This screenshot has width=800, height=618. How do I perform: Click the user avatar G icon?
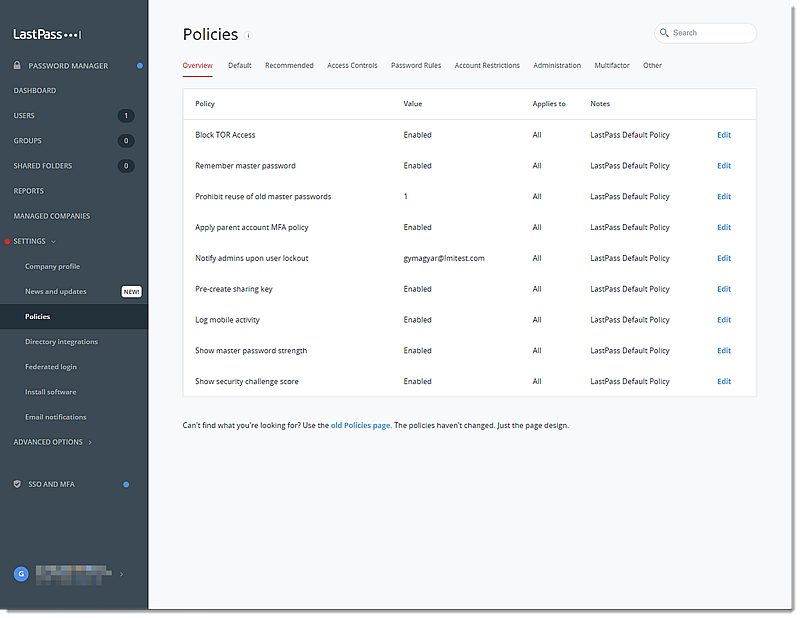click(21, 574)
